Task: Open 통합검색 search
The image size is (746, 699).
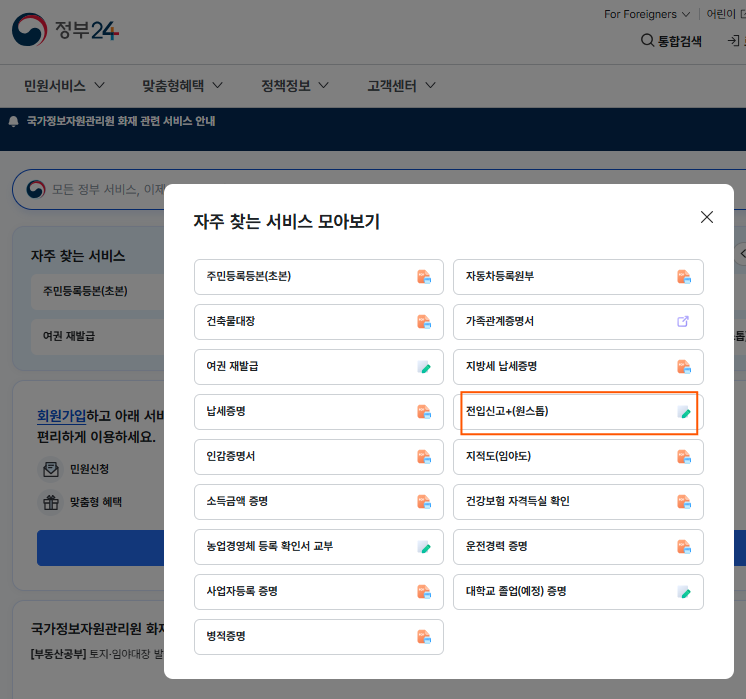Action: (671, 41)
